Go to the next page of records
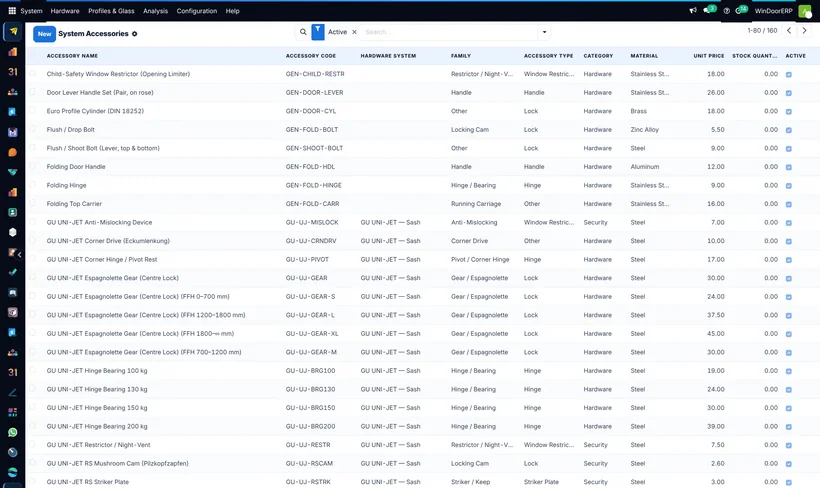 (804, 31)
